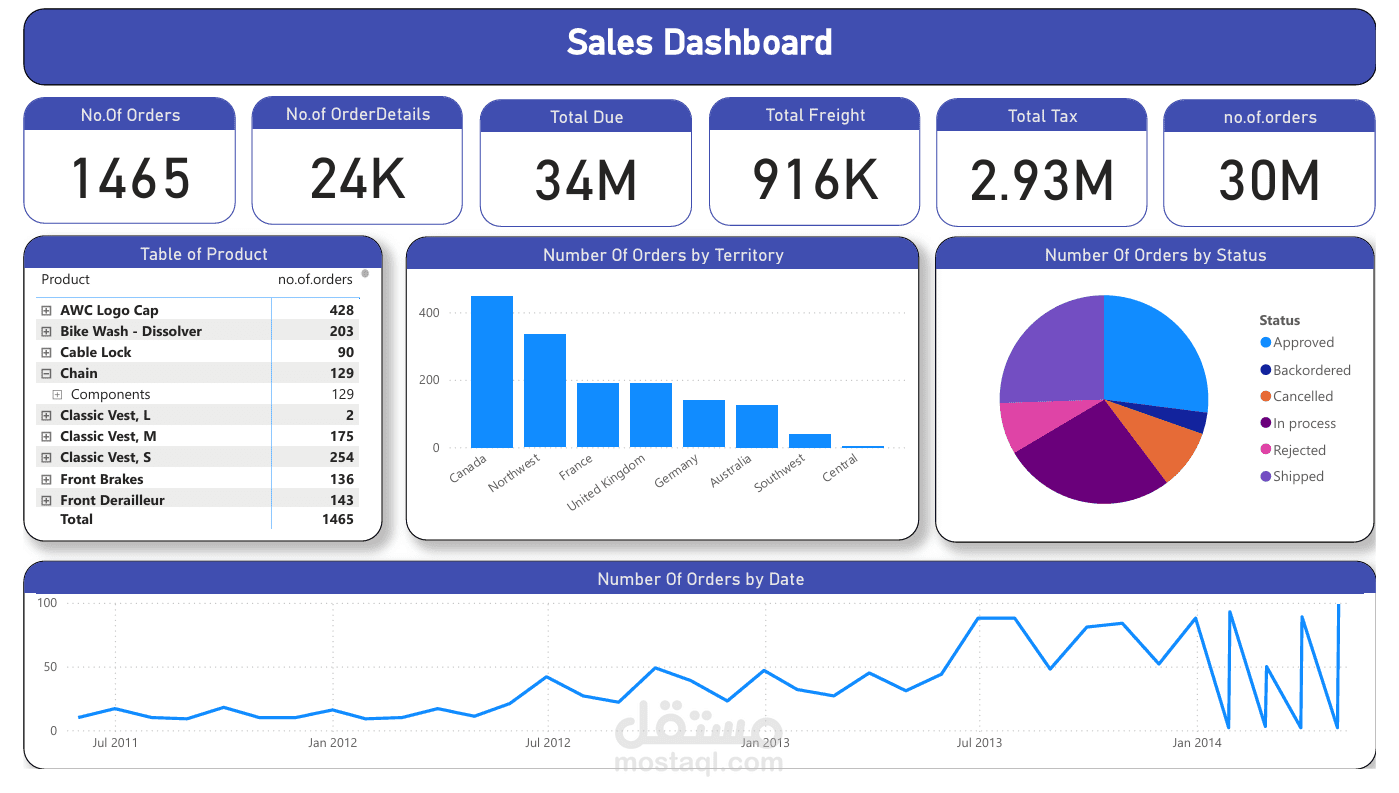Viewport: 1399px width, 793px height.
Task: Click the Total row value 1465
Action: point(337,520)
